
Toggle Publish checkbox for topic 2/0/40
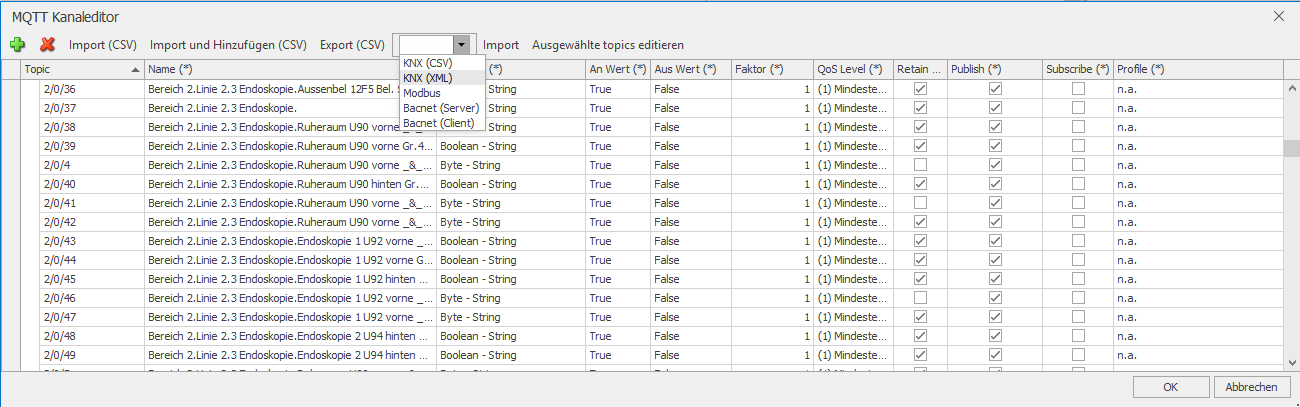point(995,184)
